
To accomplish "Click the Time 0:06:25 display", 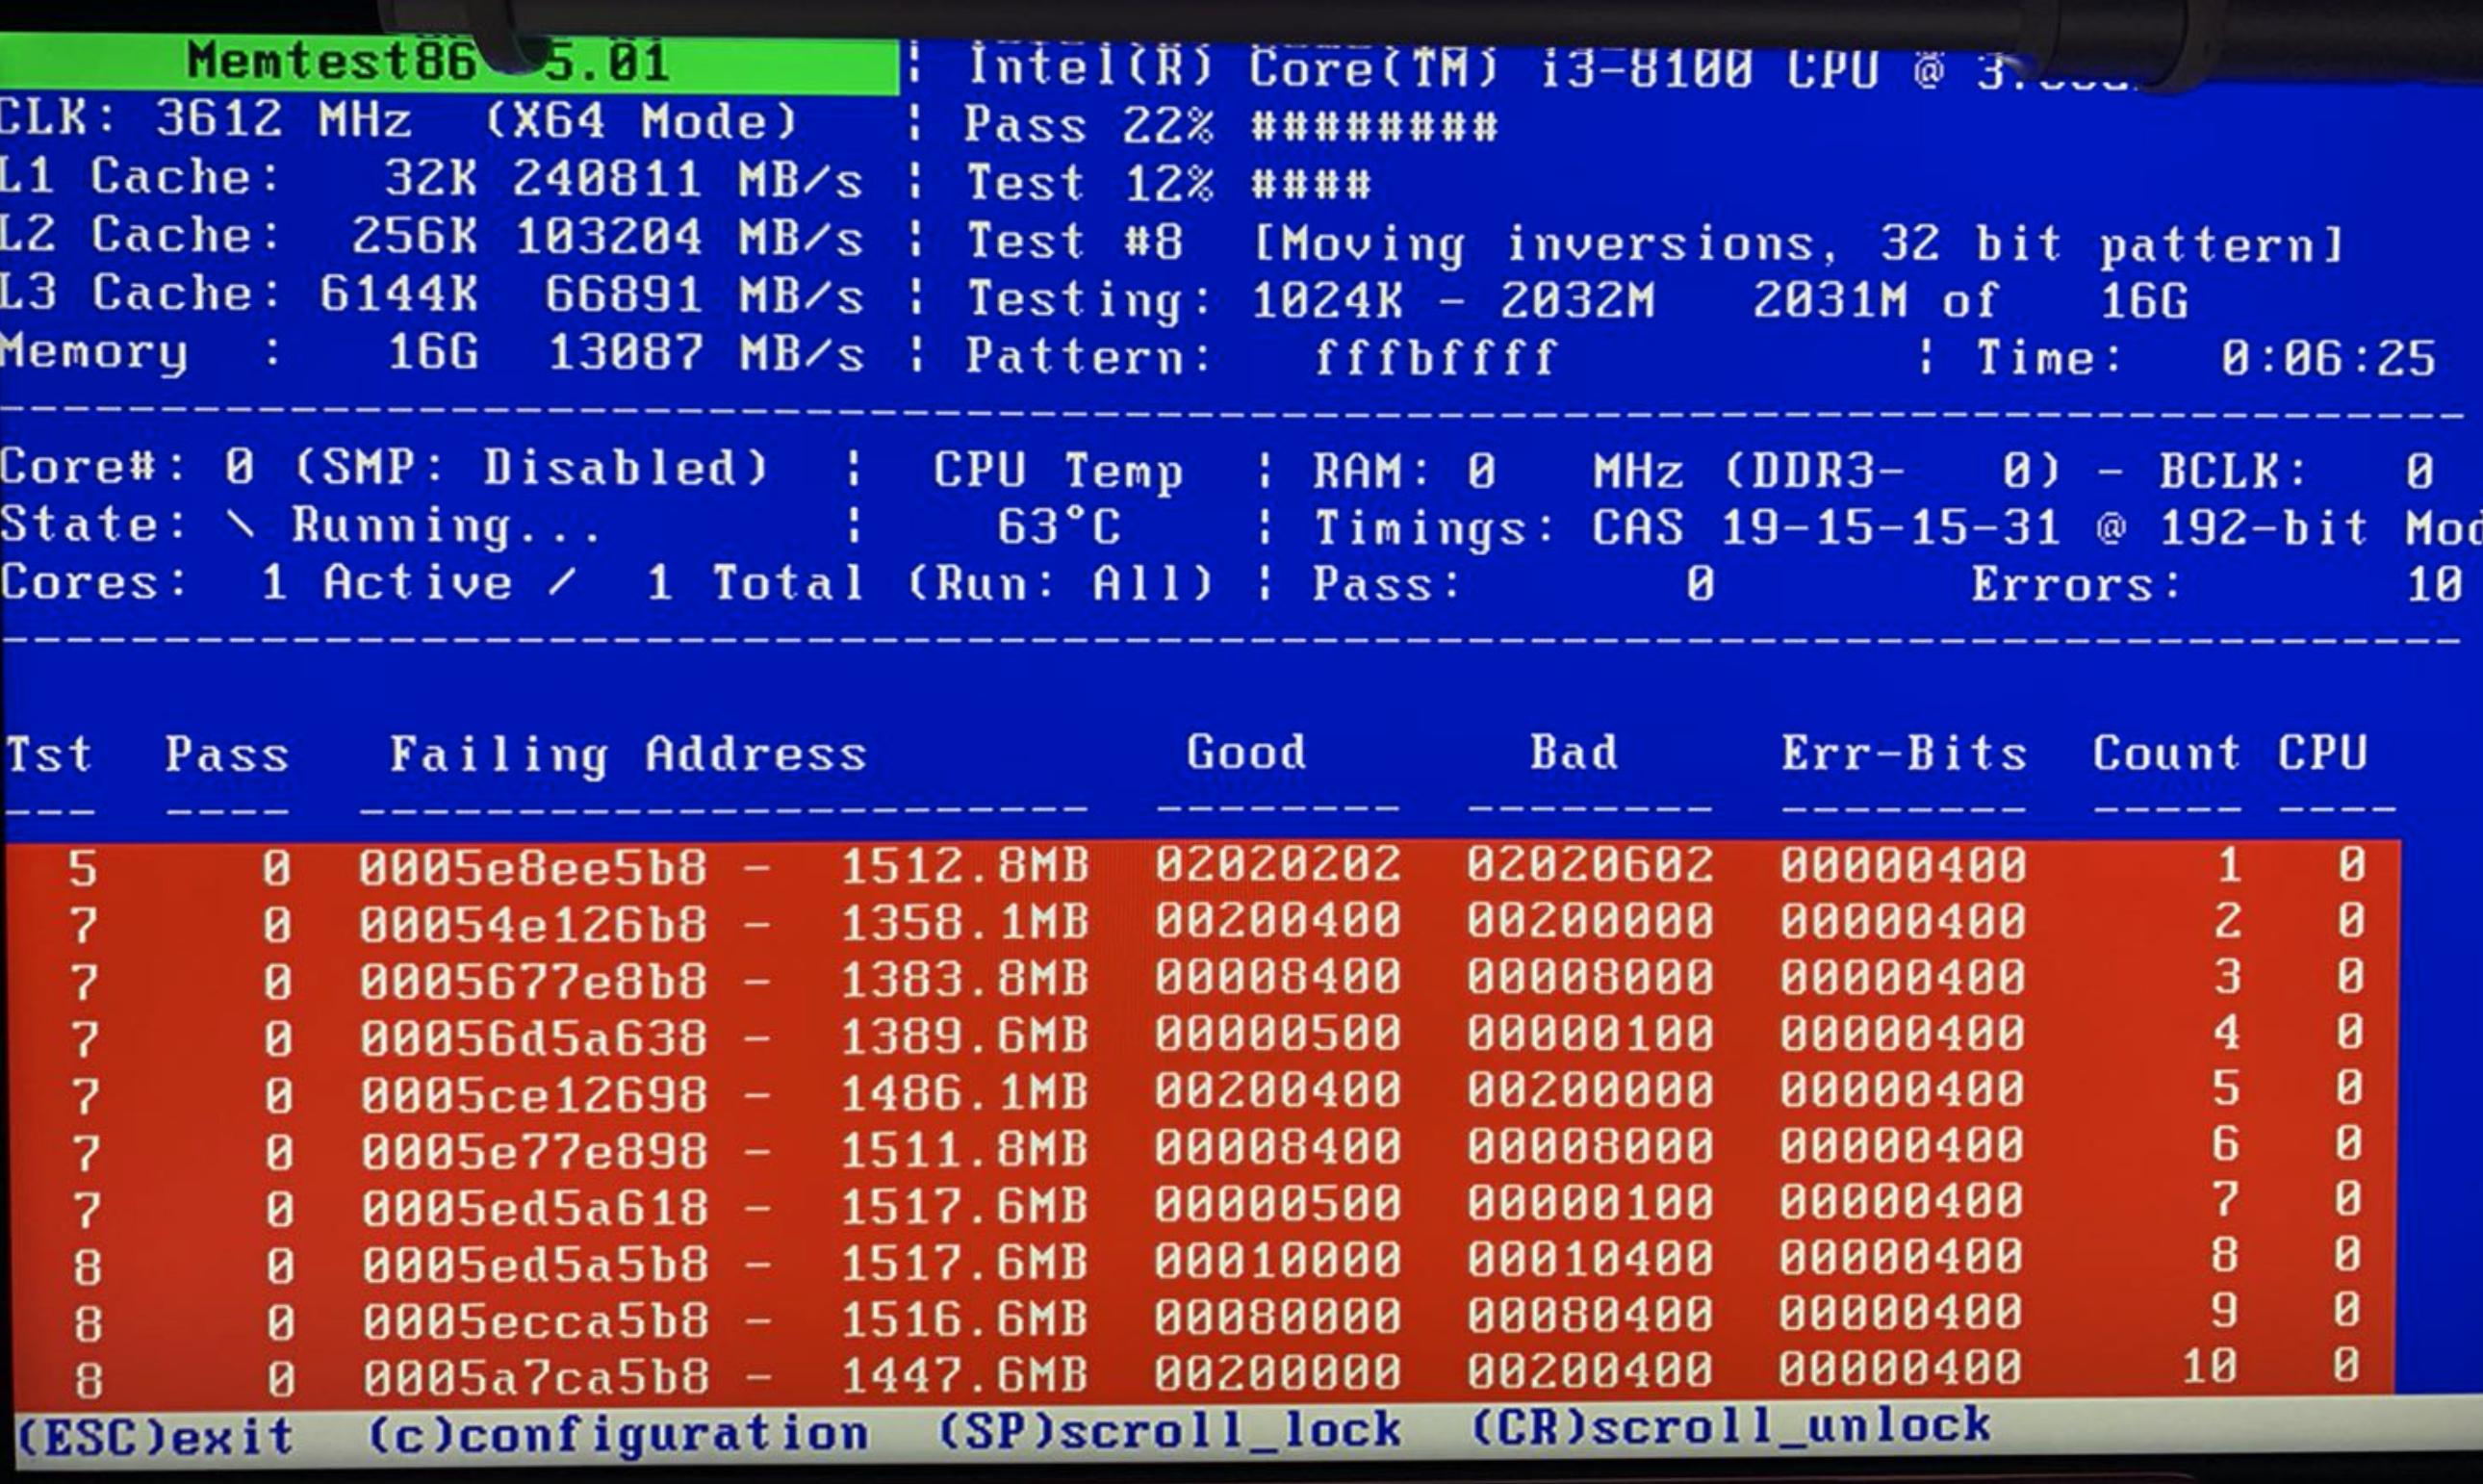I will 2328,359.
